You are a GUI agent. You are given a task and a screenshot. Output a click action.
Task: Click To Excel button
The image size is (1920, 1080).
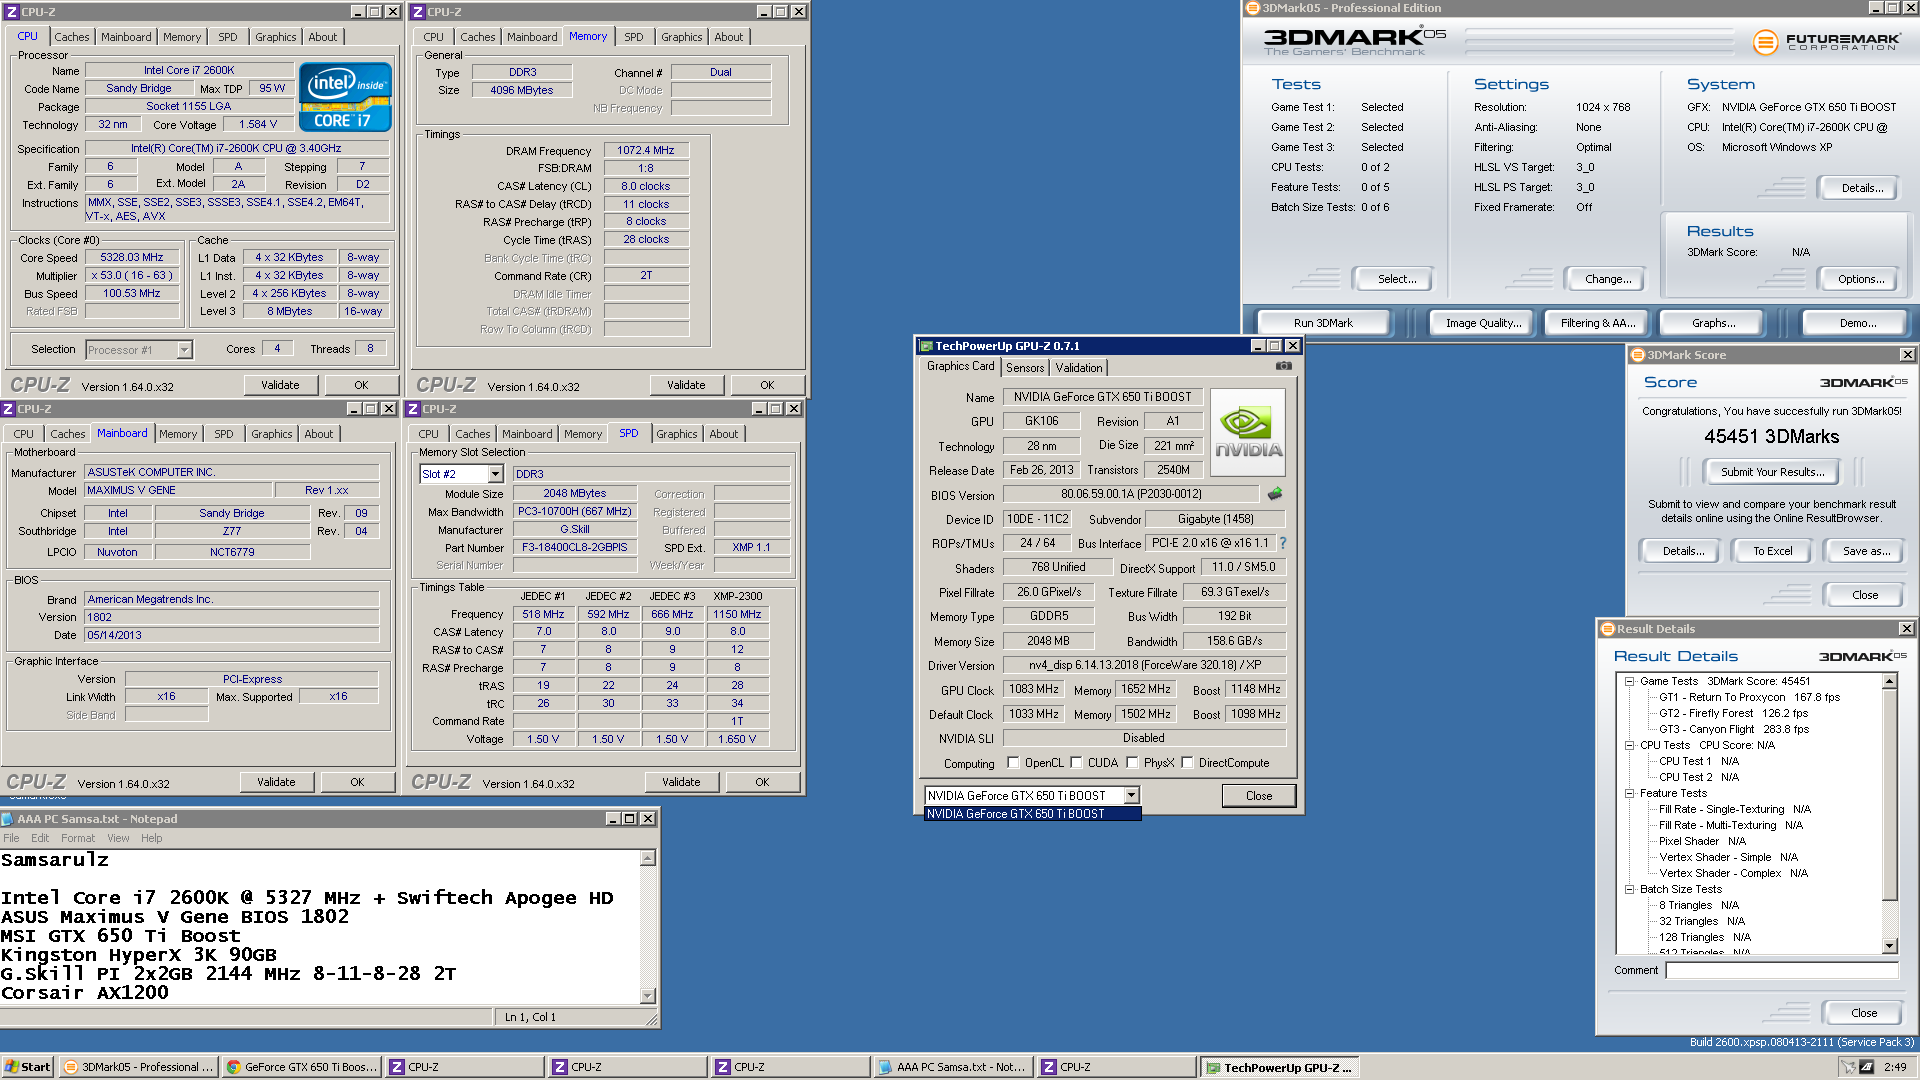point(1772,551)
